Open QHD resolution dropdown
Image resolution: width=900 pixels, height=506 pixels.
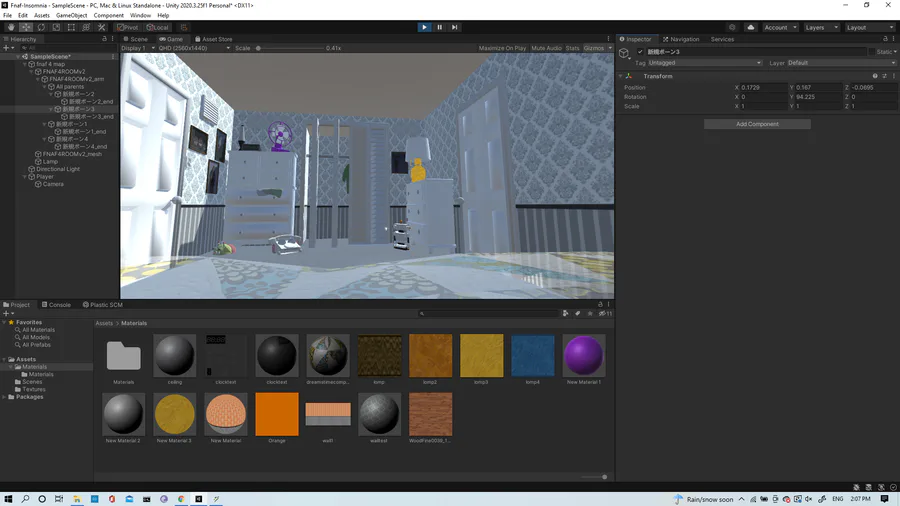click(x=194, y=48)
